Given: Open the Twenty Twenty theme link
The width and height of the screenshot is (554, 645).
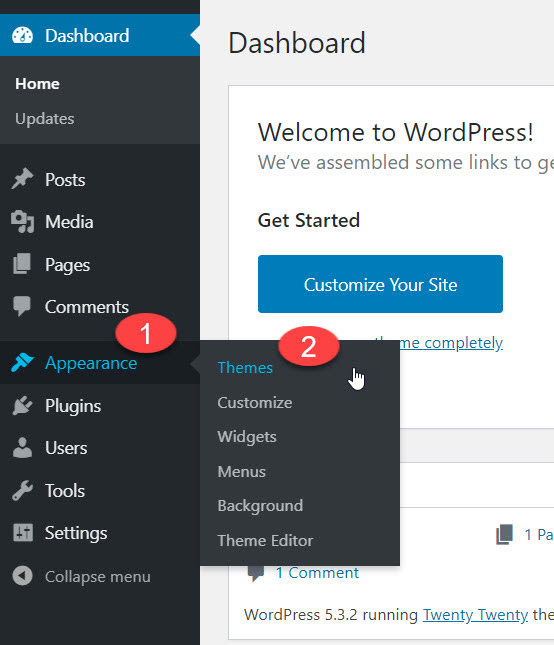Looking at the screenshot, I should pos(475,615).
